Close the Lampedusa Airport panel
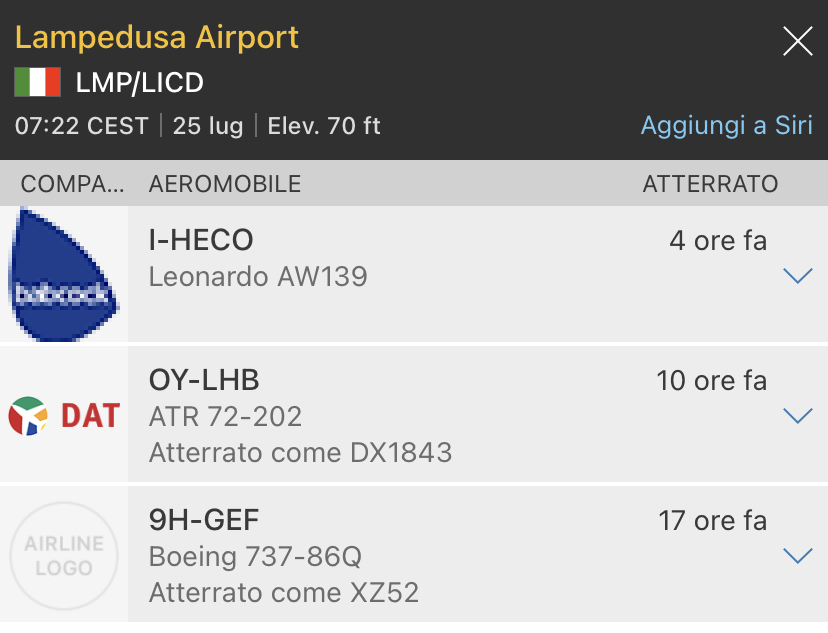Viewport: 828px width, 633px height. tap(797, 41)
